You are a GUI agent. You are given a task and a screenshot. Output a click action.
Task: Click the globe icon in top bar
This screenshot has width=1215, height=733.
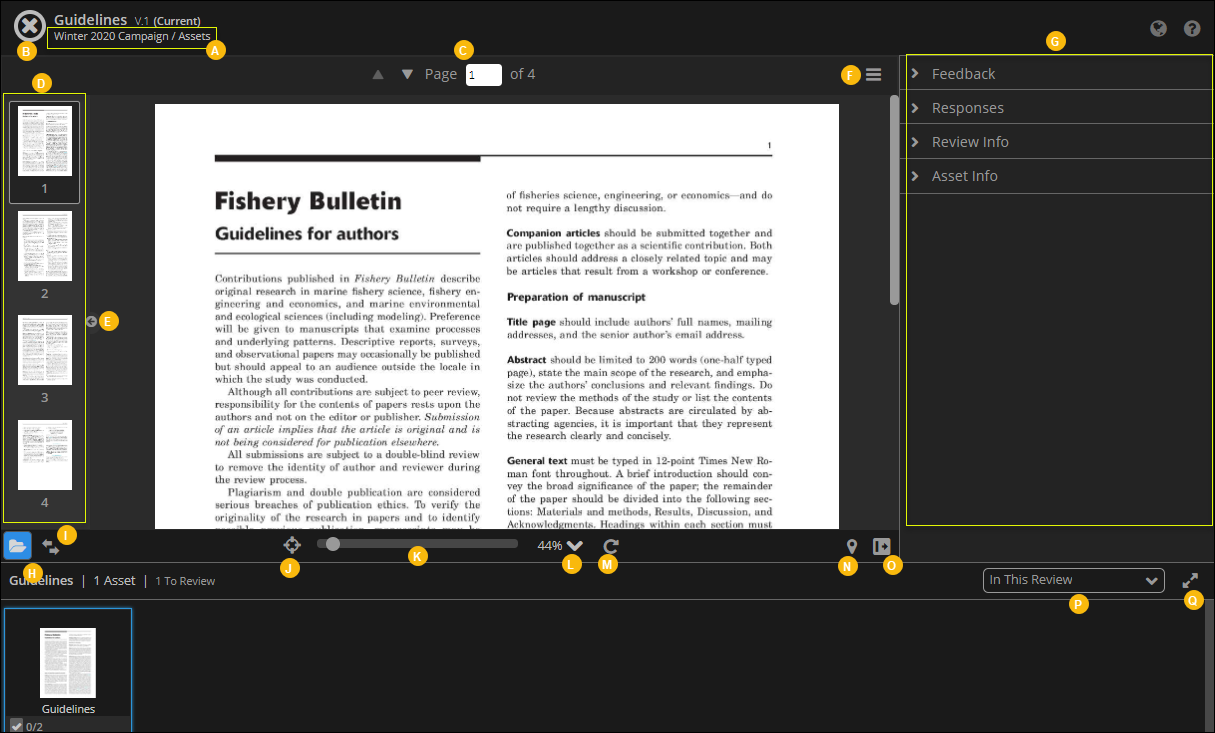coord(1159,29)
